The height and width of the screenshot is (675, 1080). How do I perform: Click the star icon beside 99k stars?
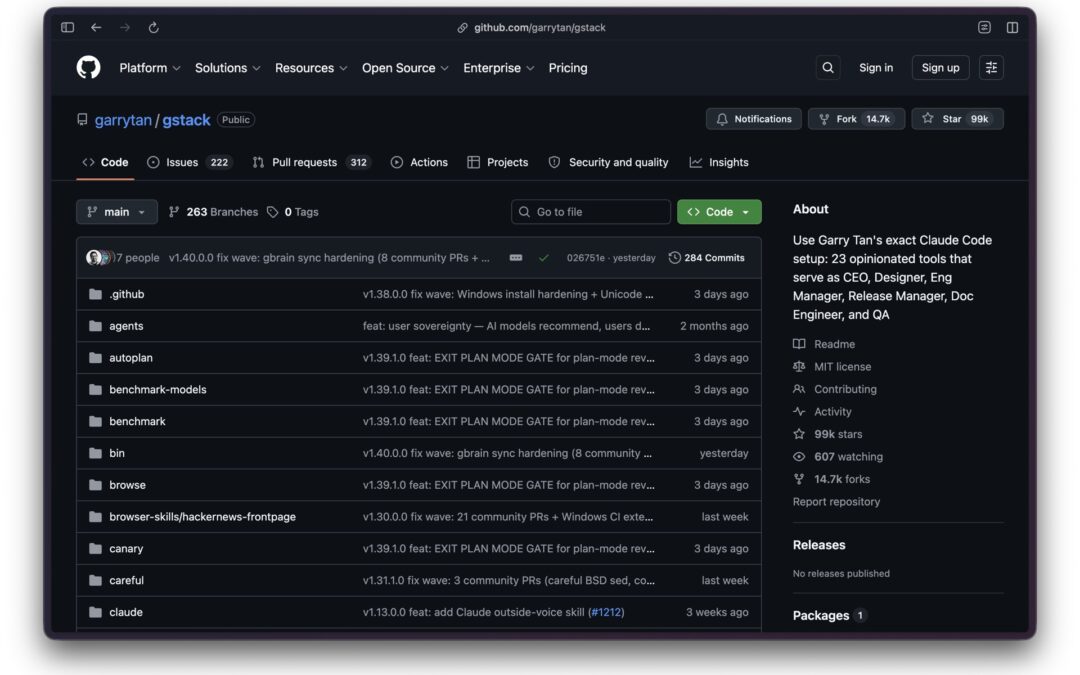[x=799, y=434]
